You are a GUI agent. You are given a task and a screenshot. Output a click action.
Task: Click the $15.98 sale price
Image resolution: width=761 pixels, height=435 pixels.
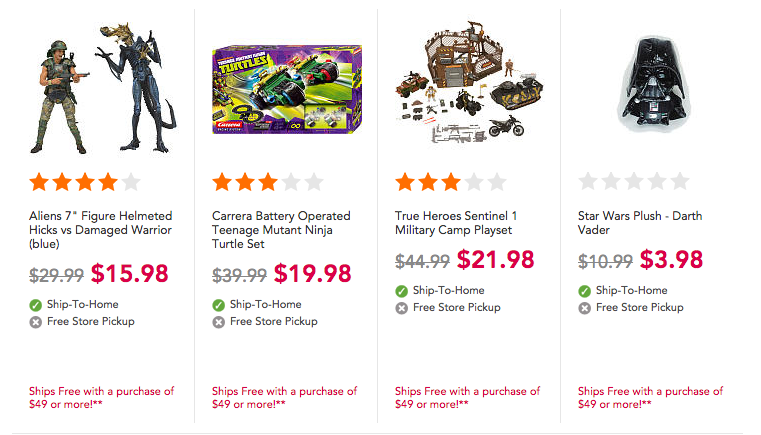130,273
